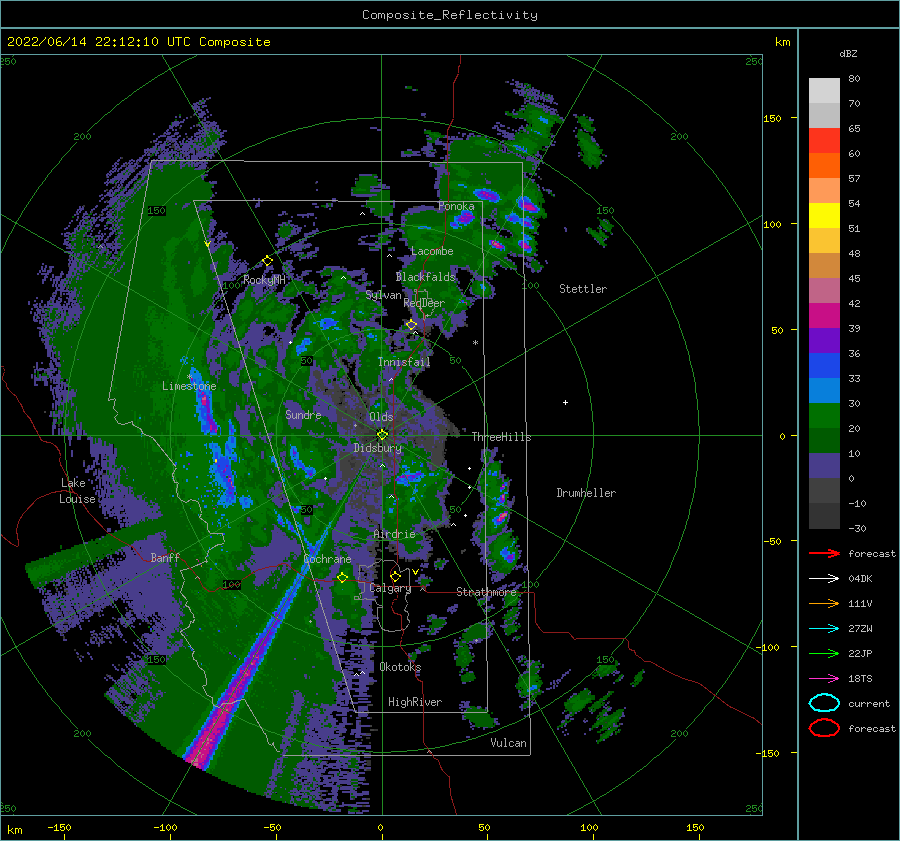Click the yellow diamond marker below RedDeer
The width and height of the screenshot is (900, 841).
pos(412,325)
